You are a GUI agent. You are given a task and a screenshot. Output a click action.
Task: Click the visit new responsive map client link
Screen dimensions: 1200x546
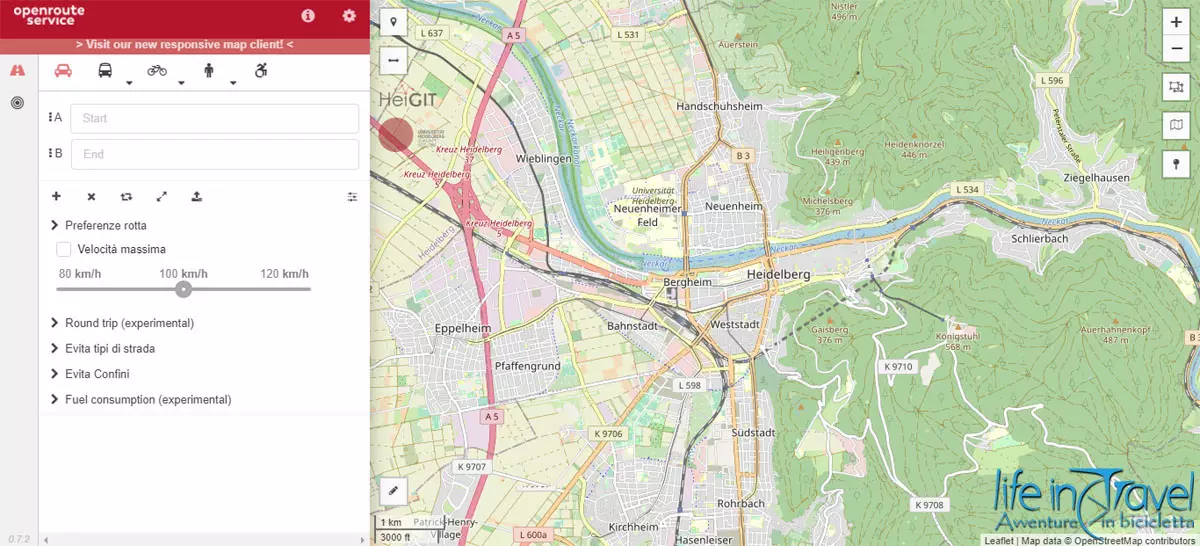185,45
